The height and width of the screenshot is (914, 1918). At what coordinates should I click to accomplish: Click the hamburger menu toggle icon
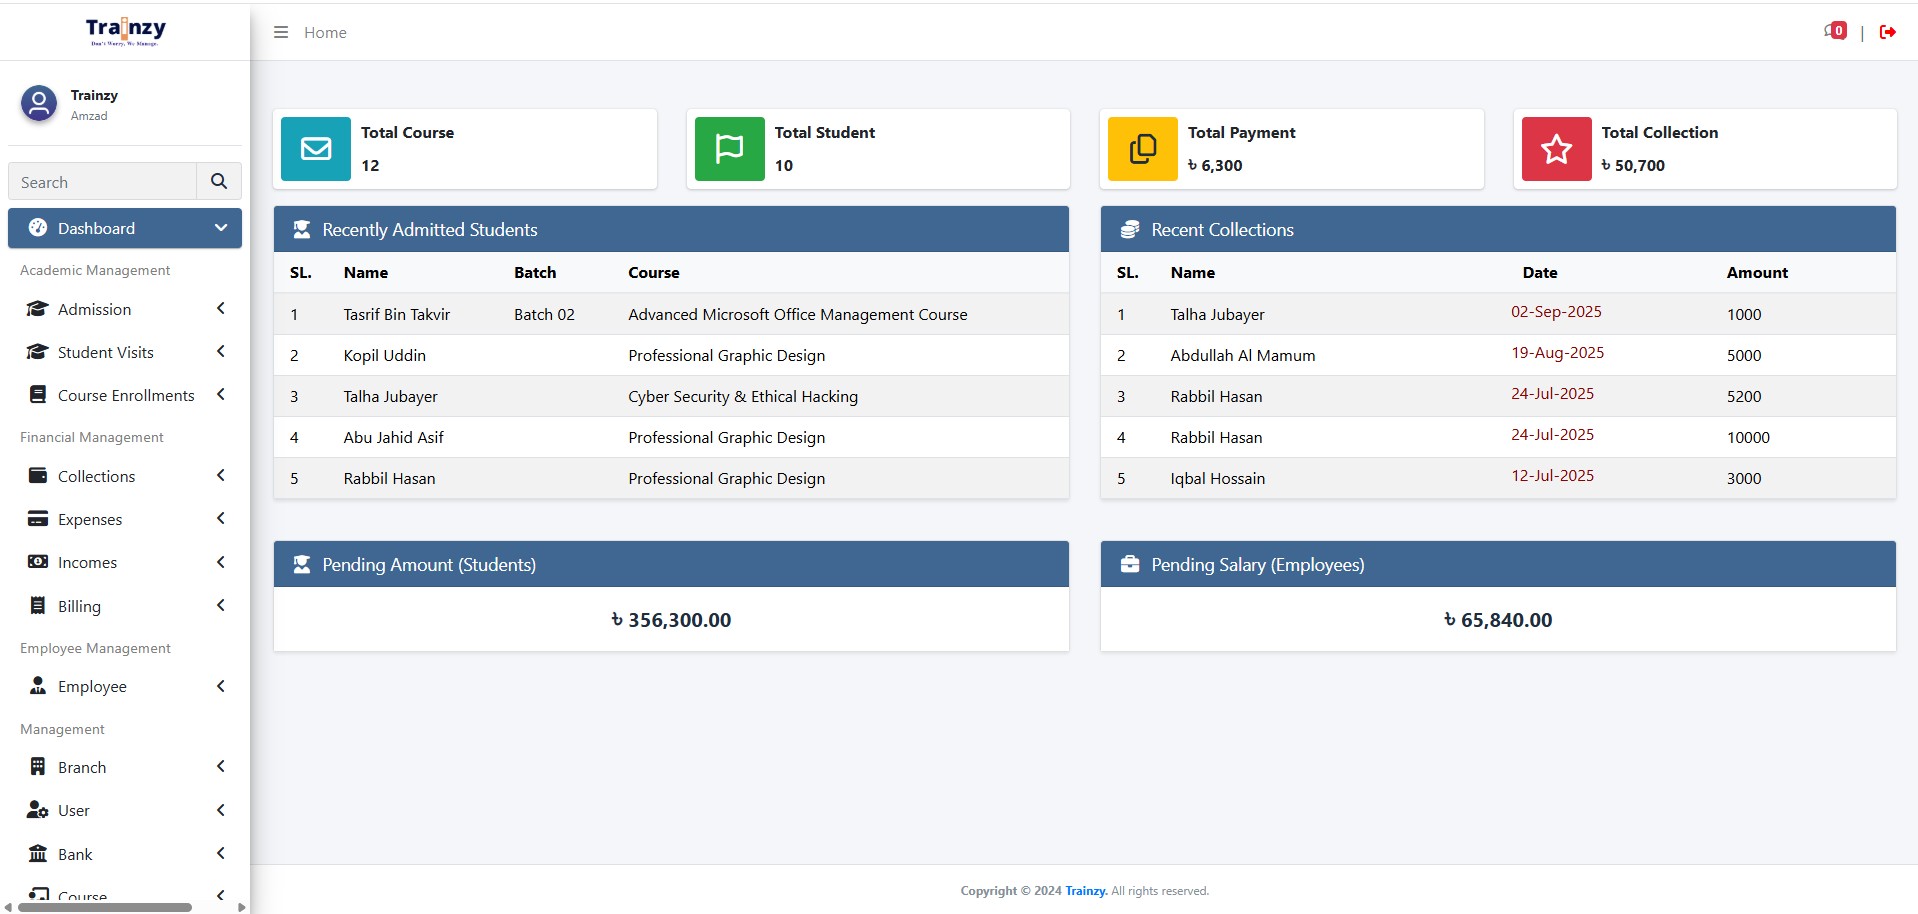[x=281, y=32]
